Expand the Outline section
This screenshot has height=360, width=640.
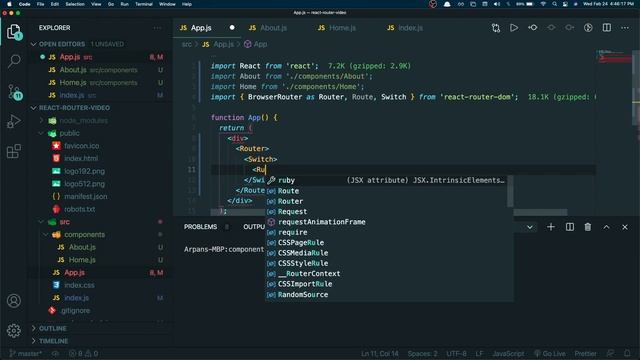52,328
